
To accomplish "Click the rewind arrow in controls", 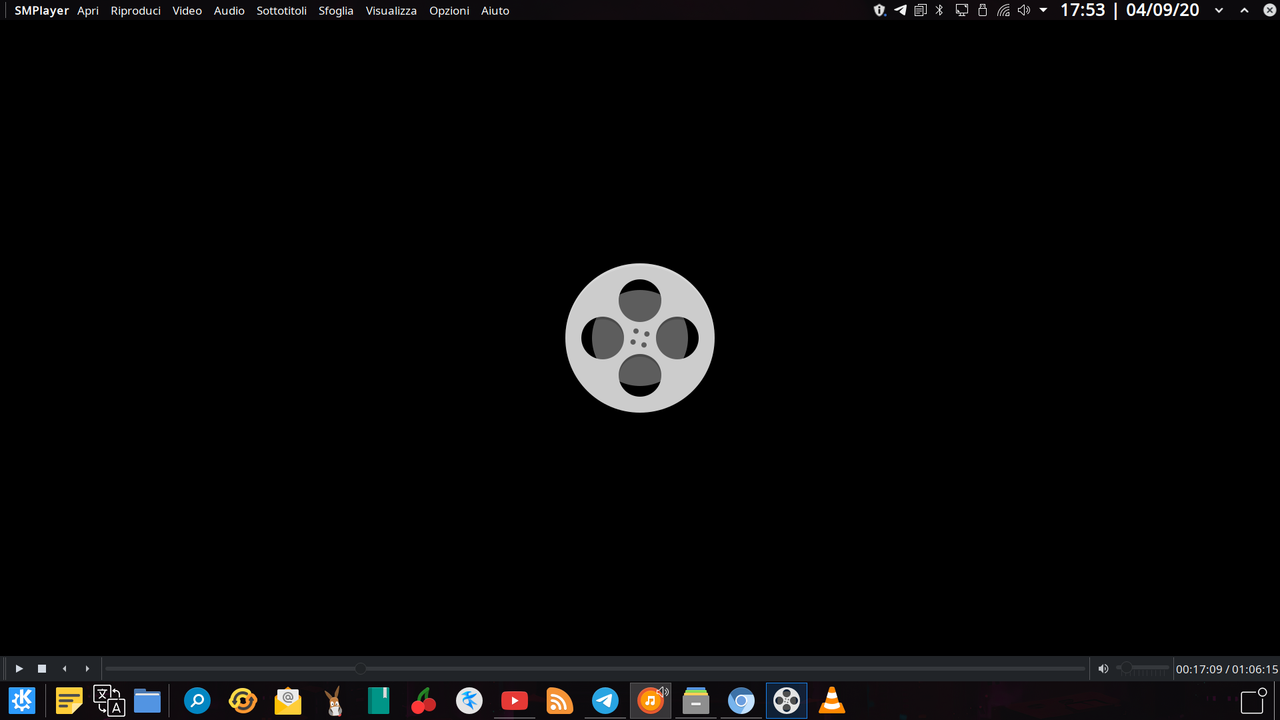I will tap(65, 668).
